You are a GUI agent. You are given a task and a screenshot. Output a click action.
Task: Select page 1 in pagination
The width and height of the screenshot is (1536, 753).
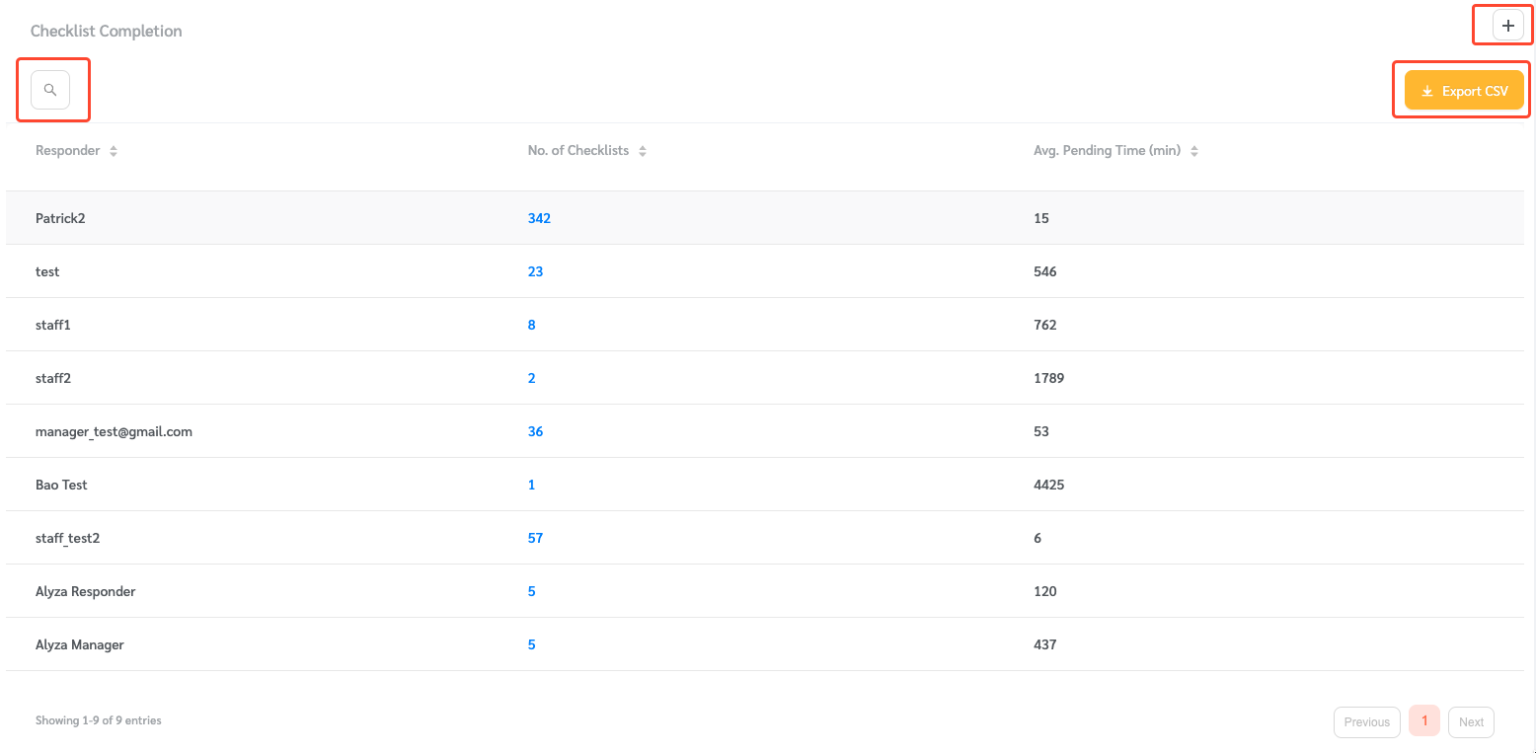click(x=1424, y=721)
